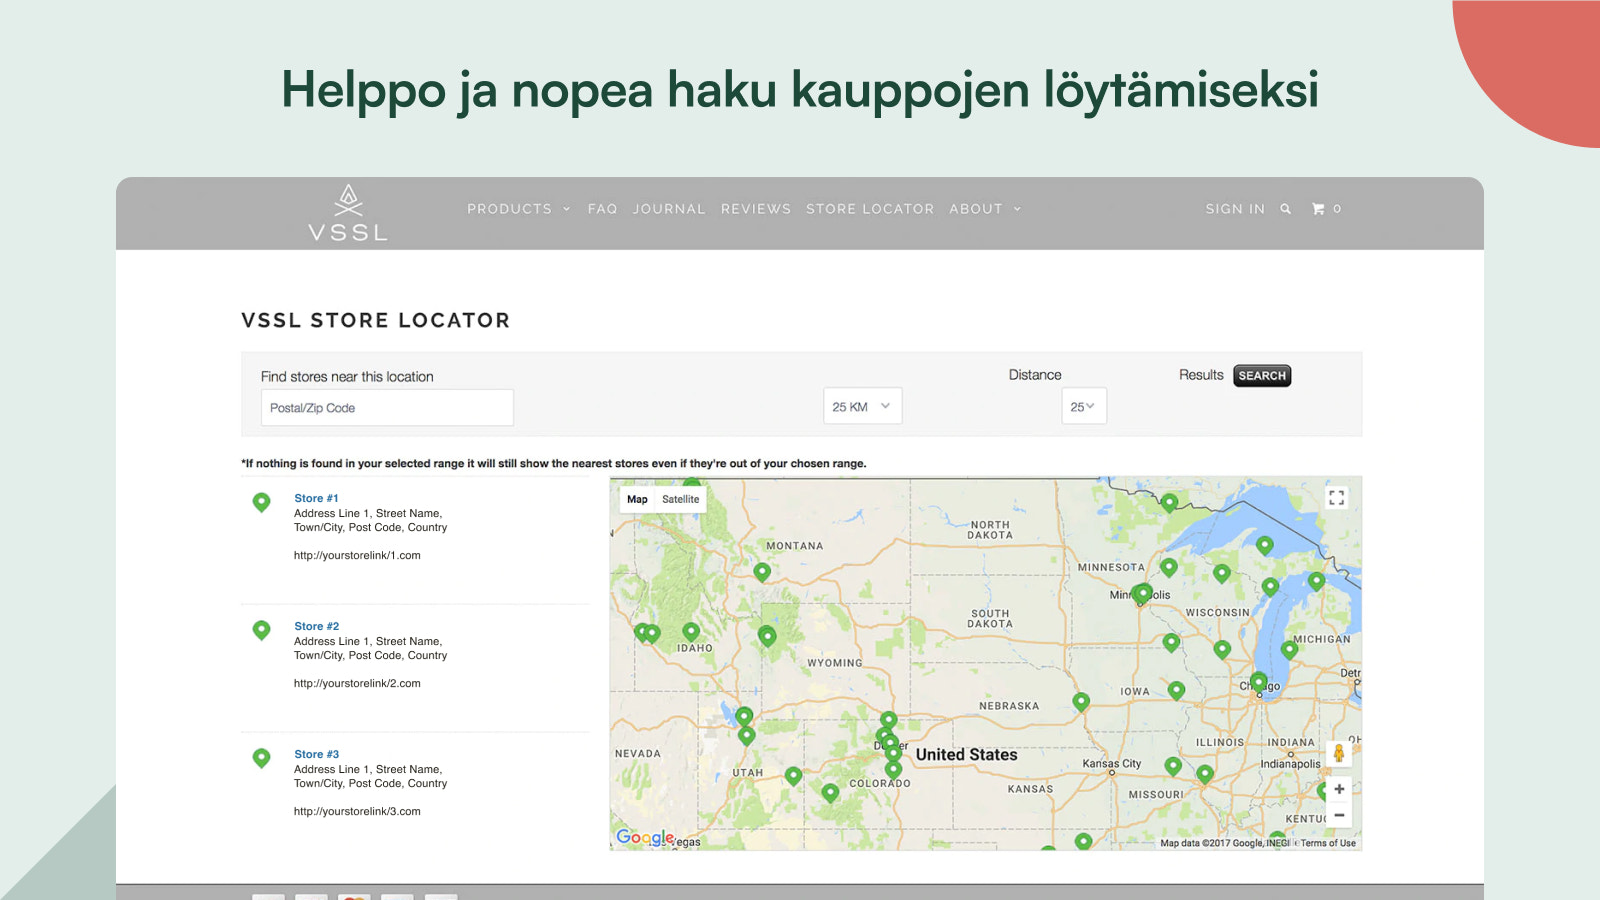Open the search magnifier icon in header

[1286, 209]
